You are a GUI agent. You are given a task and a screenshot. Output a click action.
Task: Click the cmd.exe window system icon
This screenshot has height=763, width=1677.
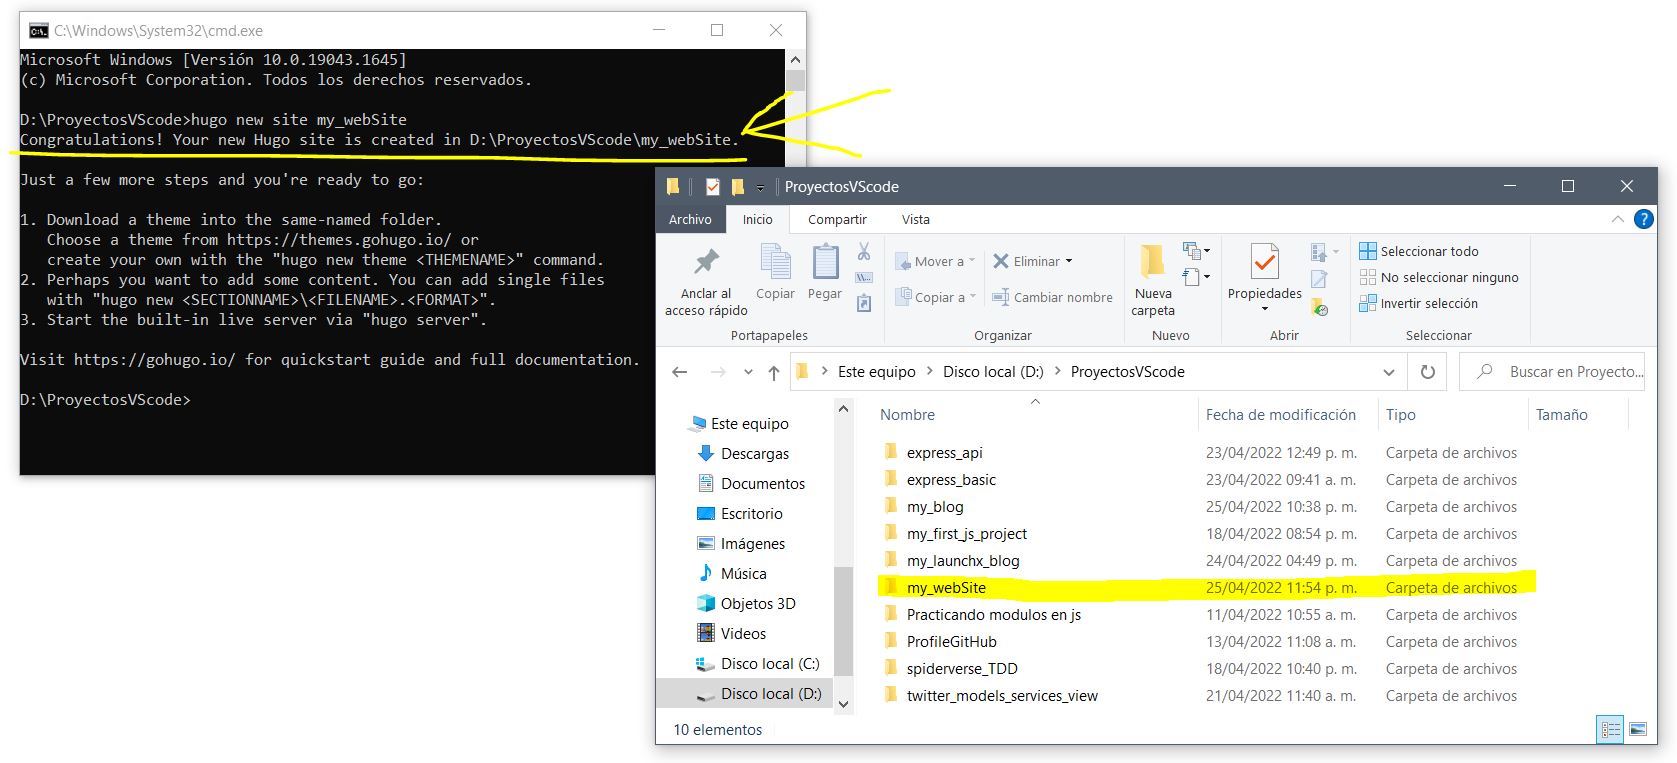pyautogui.click(x=38, y=30)
